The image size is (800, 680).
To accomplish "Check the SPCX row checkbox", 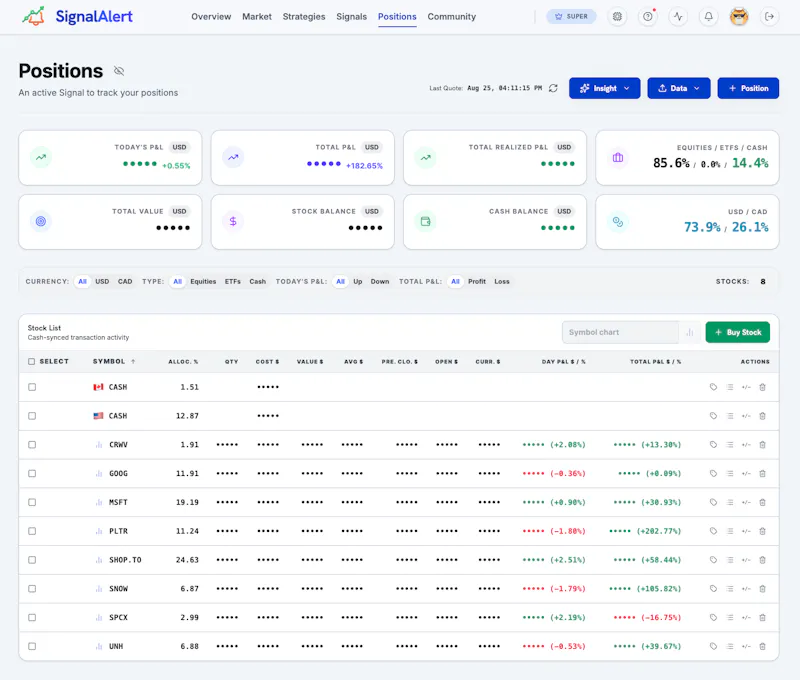I will coord(32,618).
